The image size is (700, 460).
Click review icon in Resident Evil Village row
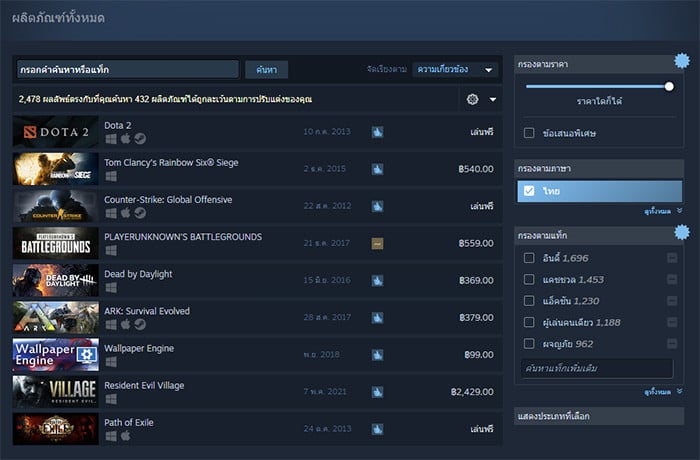[x=378, y=392]
